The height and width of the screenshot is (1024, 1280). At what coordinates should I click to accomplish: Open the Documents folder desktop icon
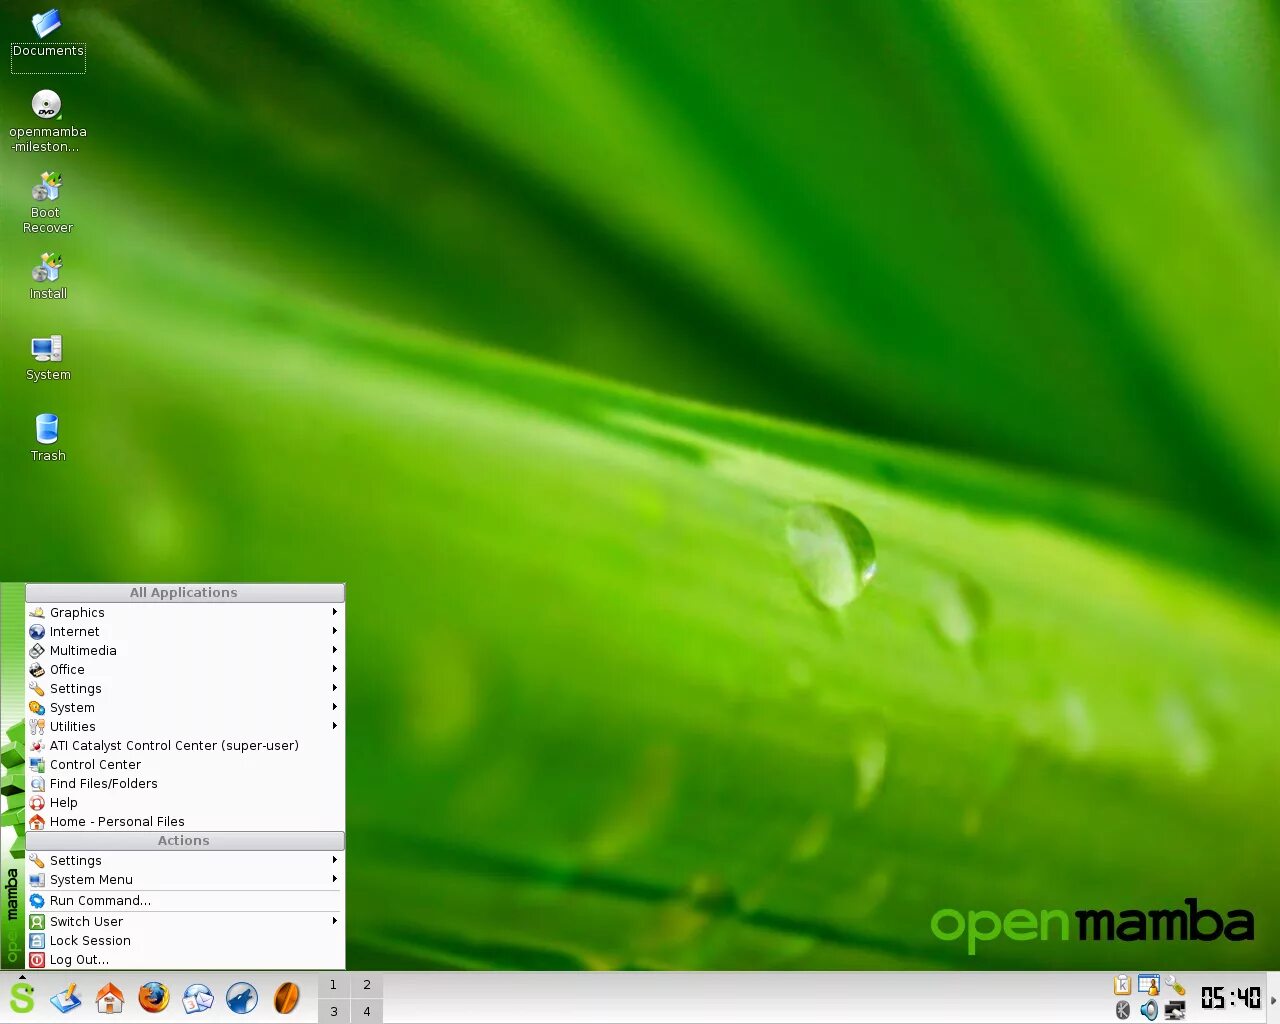click(x=47, y=35)
